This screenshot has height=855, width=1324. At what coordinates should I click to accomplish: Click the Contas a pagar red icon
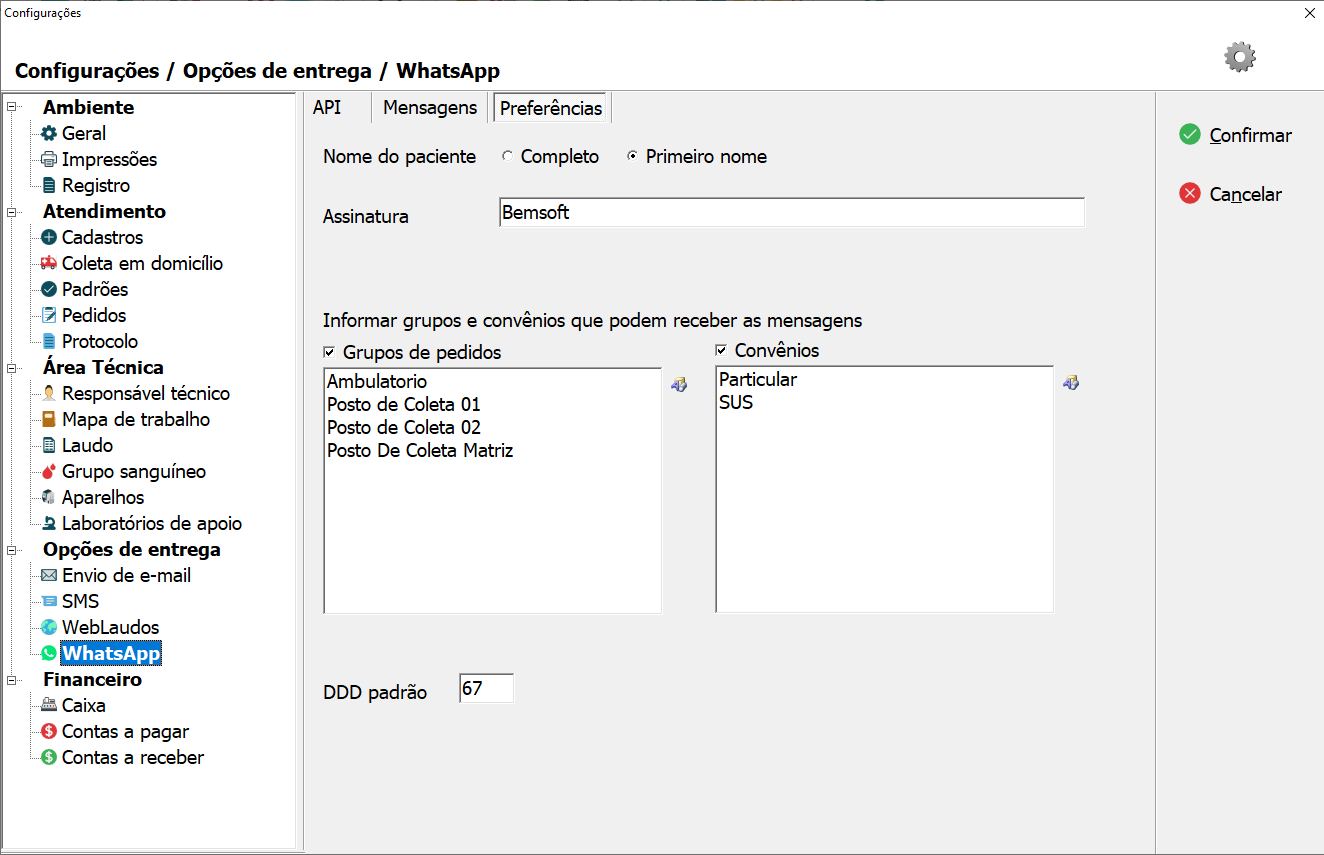[49, 731]
